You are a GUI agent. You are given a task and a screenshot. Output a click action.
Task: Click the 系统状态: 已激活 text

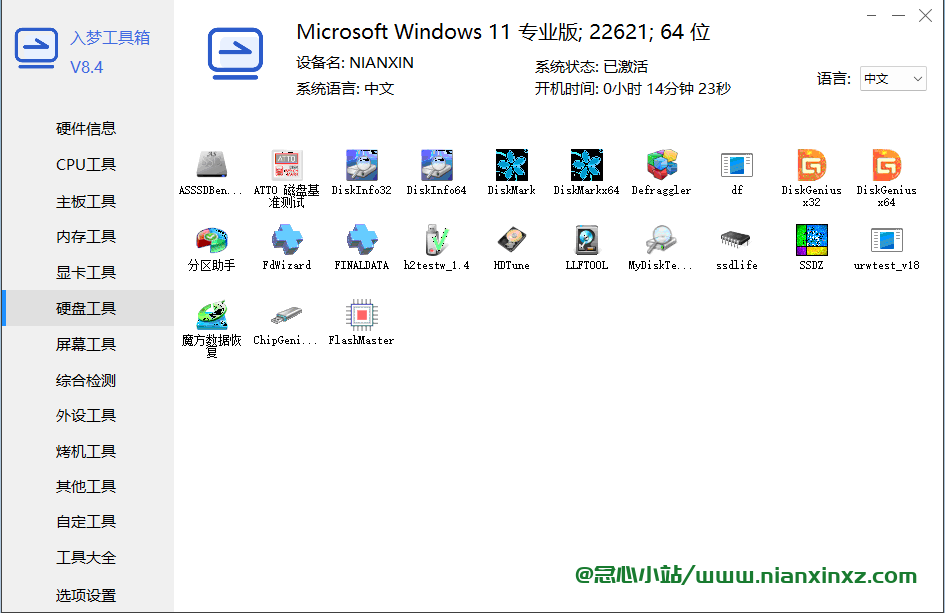pyautogui.click(x=591, y=66)
